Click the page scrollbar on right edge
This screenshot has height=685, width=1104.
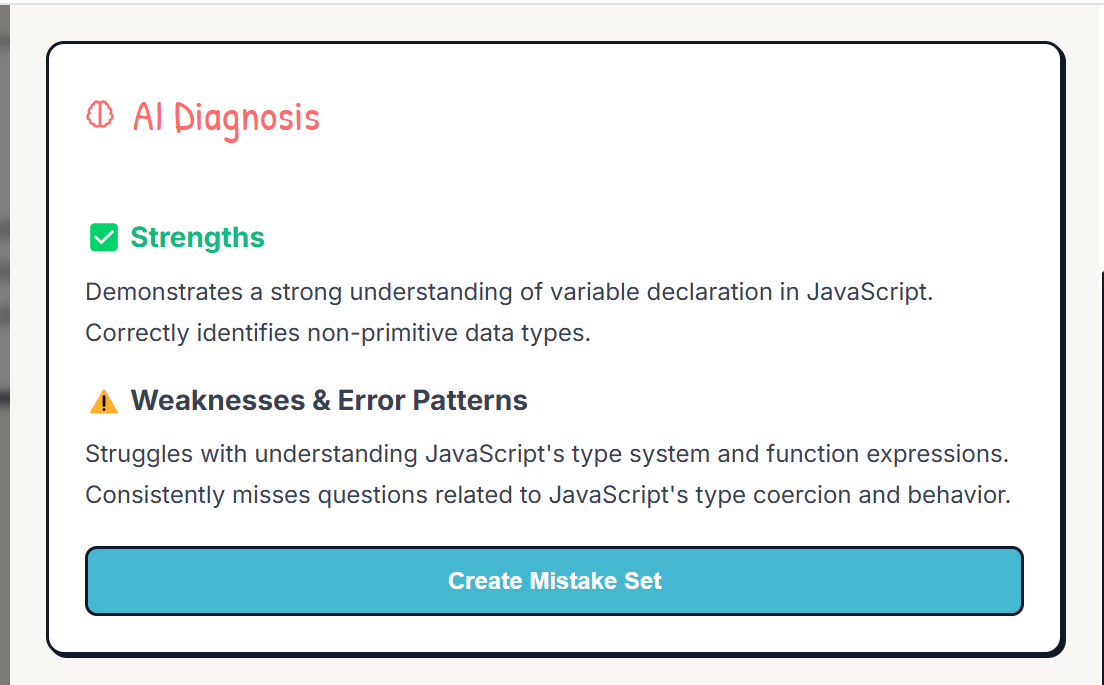[x=1100, y=479]
